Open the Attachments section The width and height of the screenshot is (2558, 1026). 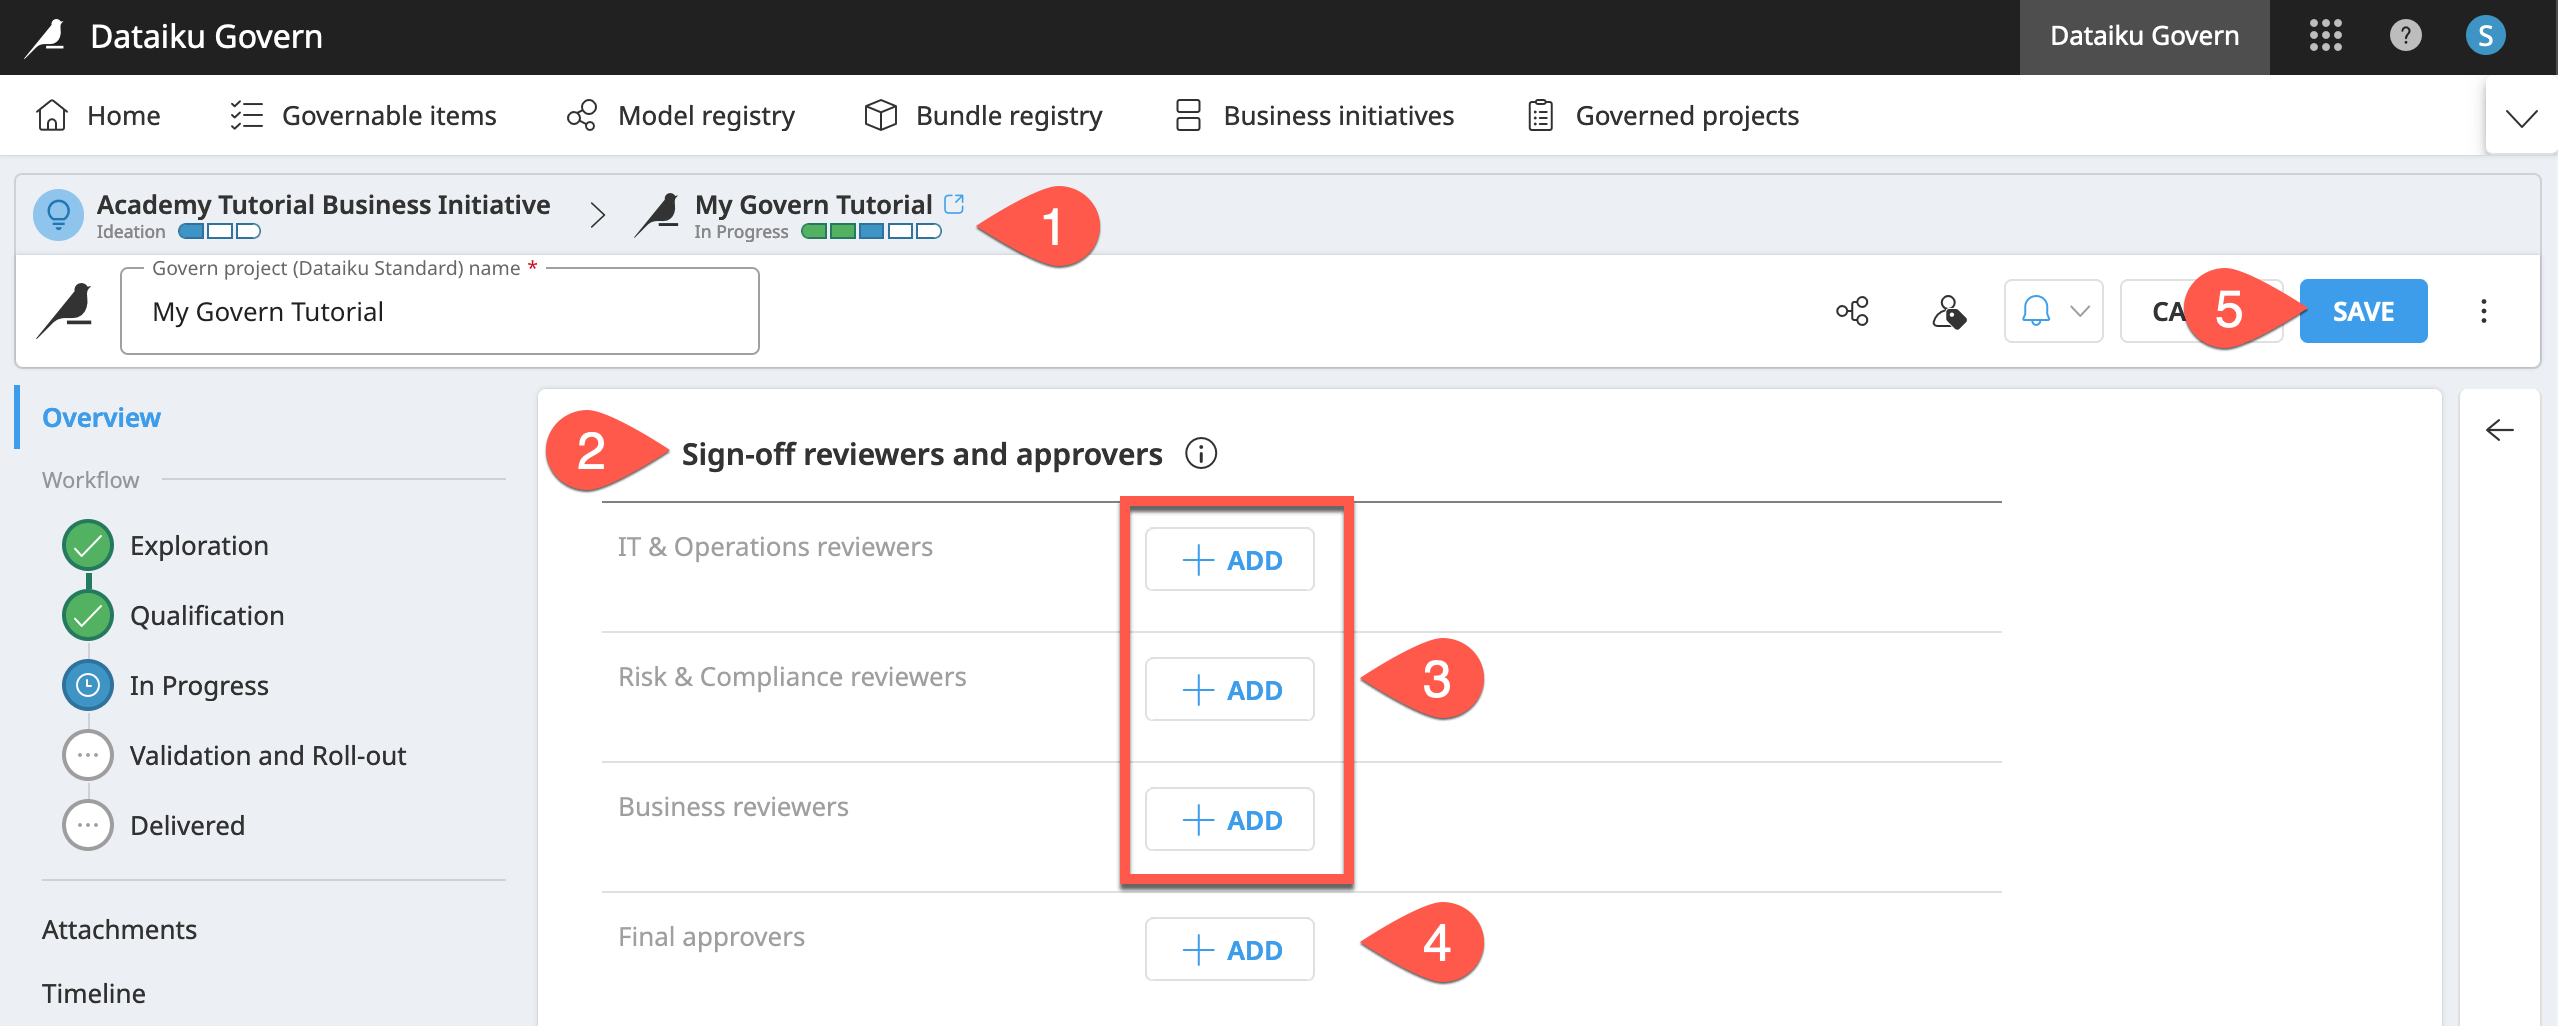tap(119, 929)
